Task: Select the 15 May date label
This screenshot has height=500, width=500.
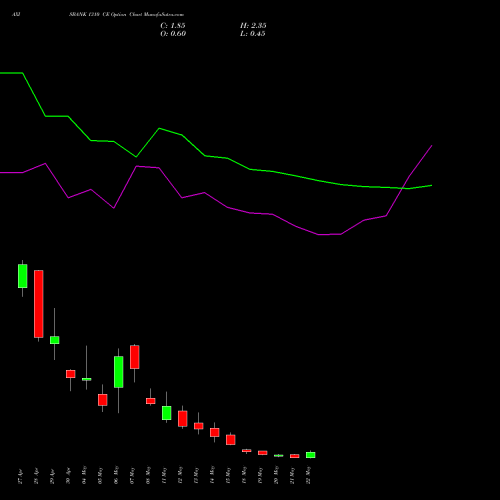Action: point(228,475)
